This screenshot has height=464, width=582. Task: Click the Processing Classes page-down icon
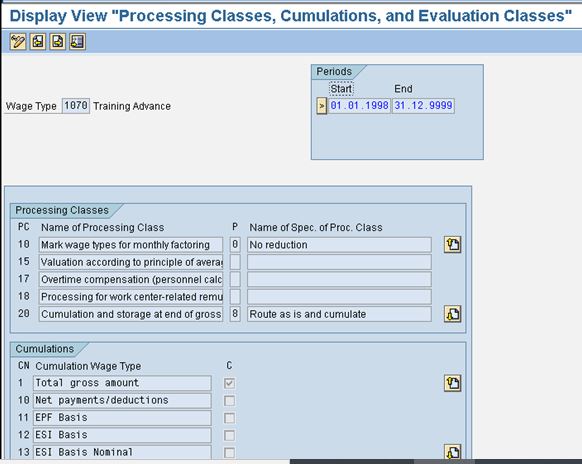coord(452,314)
